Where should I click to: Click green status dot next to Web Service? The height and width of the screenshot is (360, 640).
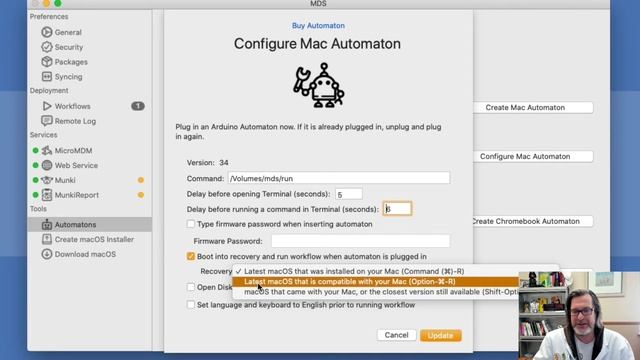36,165
